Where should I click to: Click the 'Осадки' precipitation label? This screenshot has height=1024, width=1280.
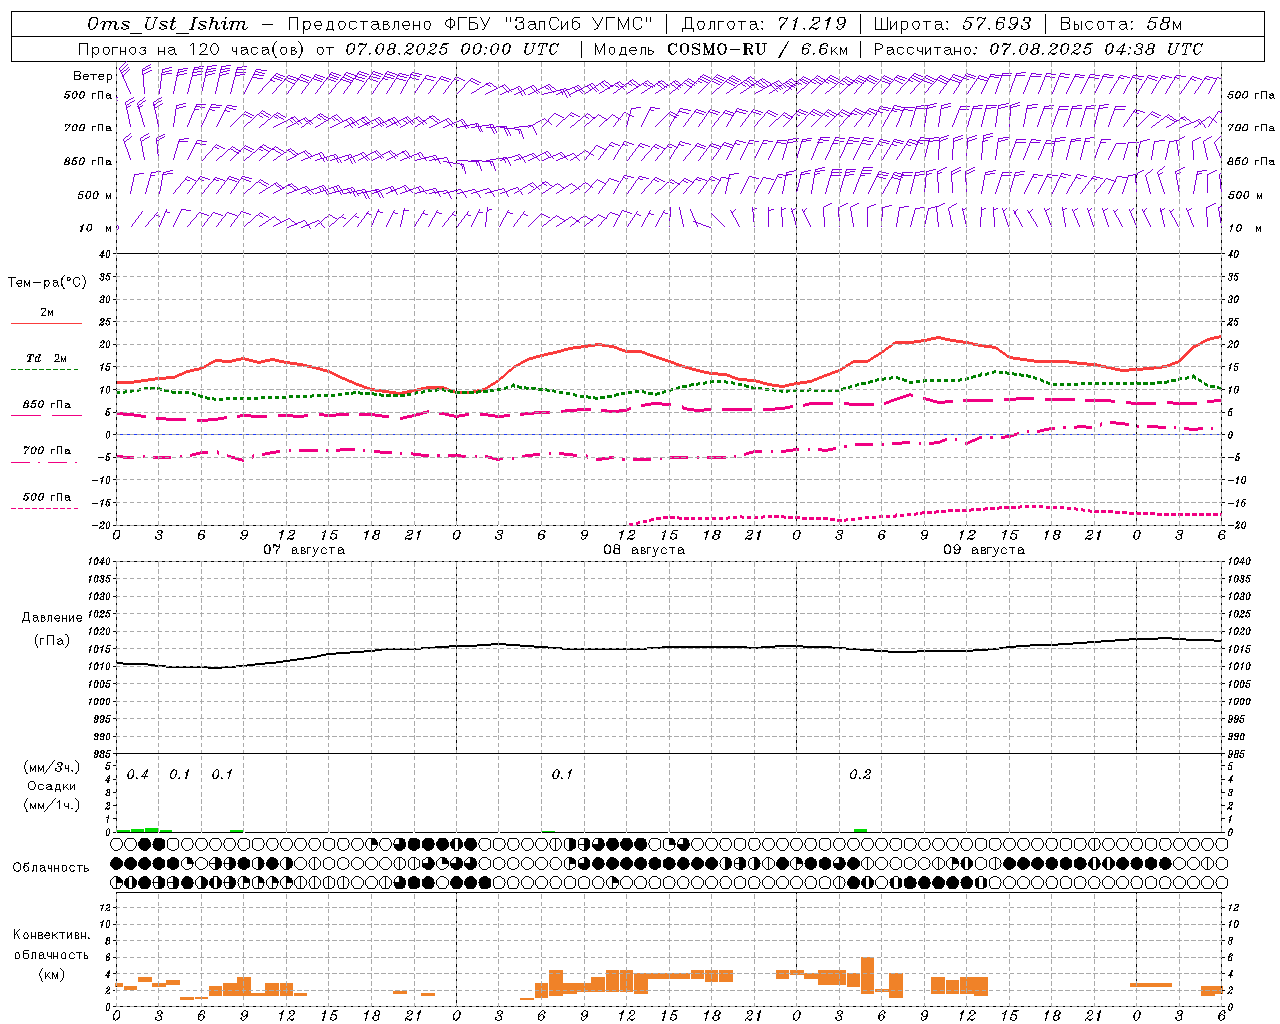pyautogui.click(x=52, y=786)
